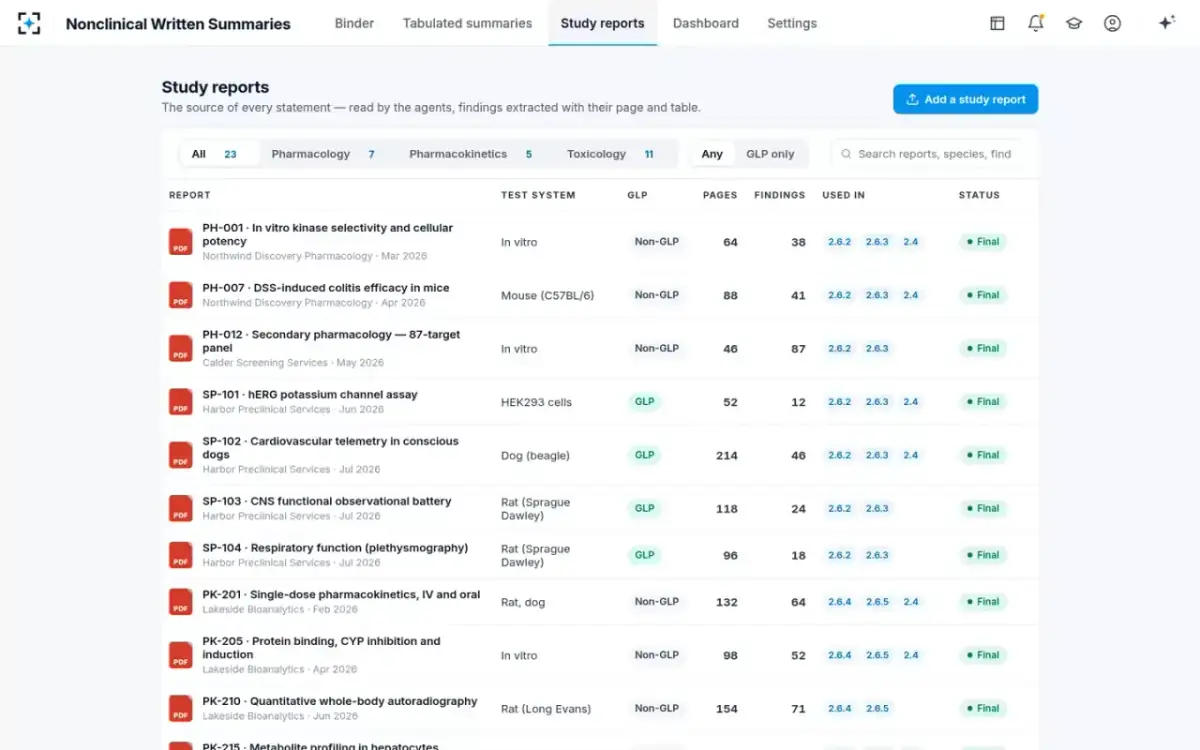Open the PDF icon for PH-012 report
Screen dimensions: 1200x750
[180, 349]
